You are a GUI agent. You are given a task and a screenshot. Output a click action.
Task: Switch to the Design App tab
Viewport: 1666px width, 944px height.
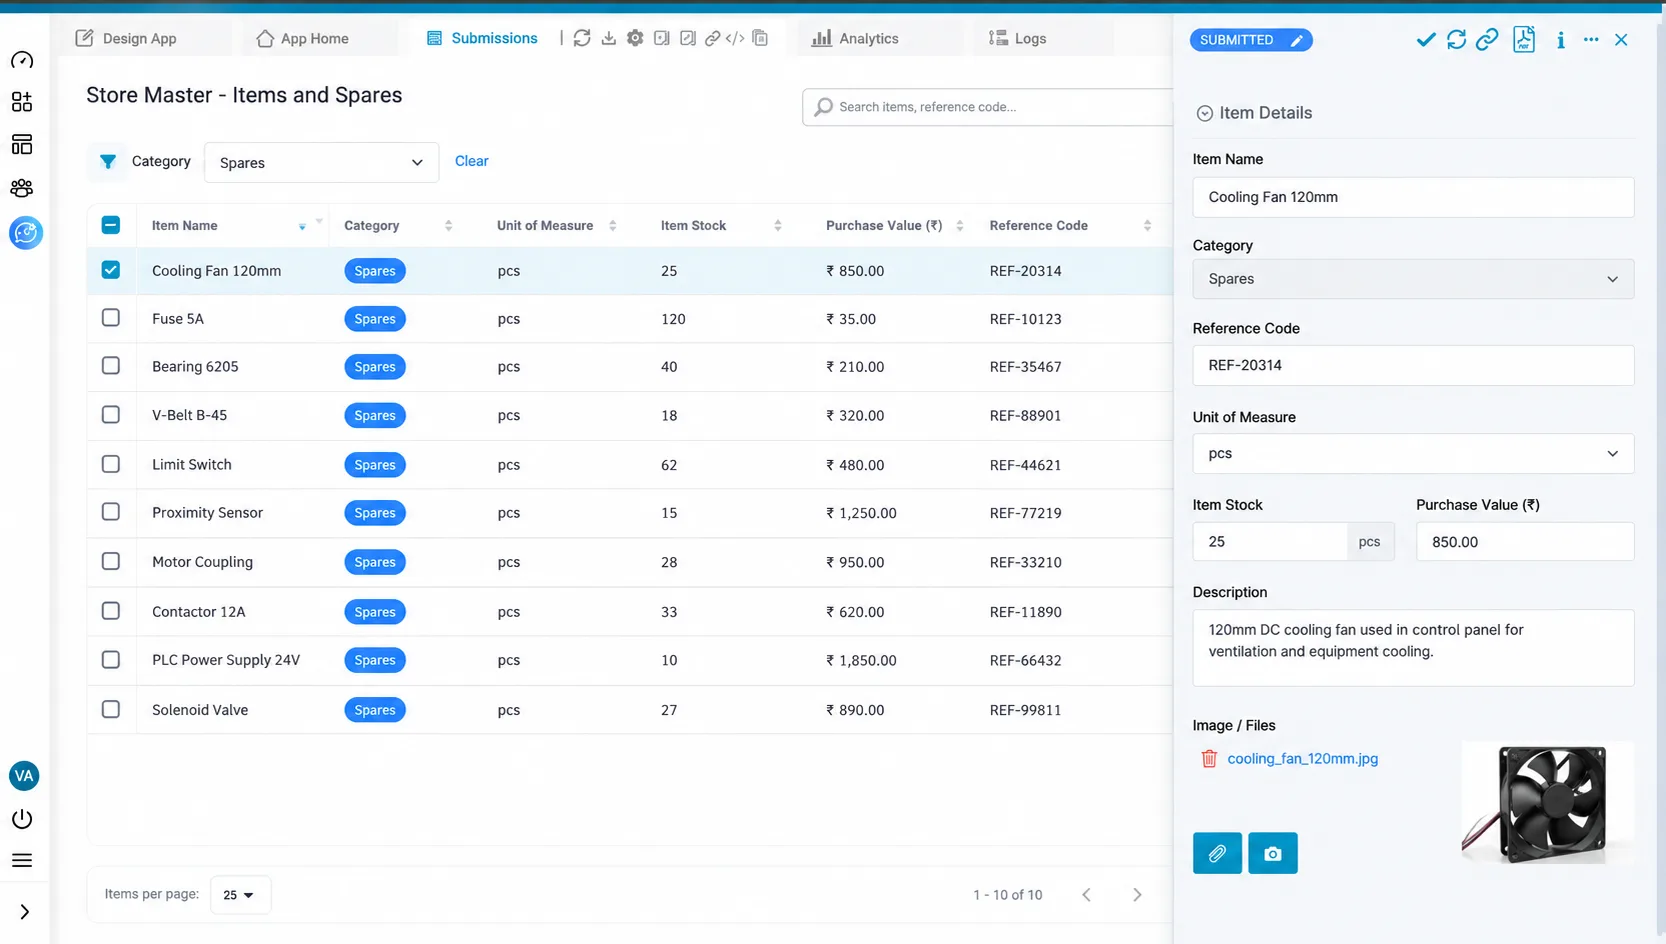(x=126, y=38)
